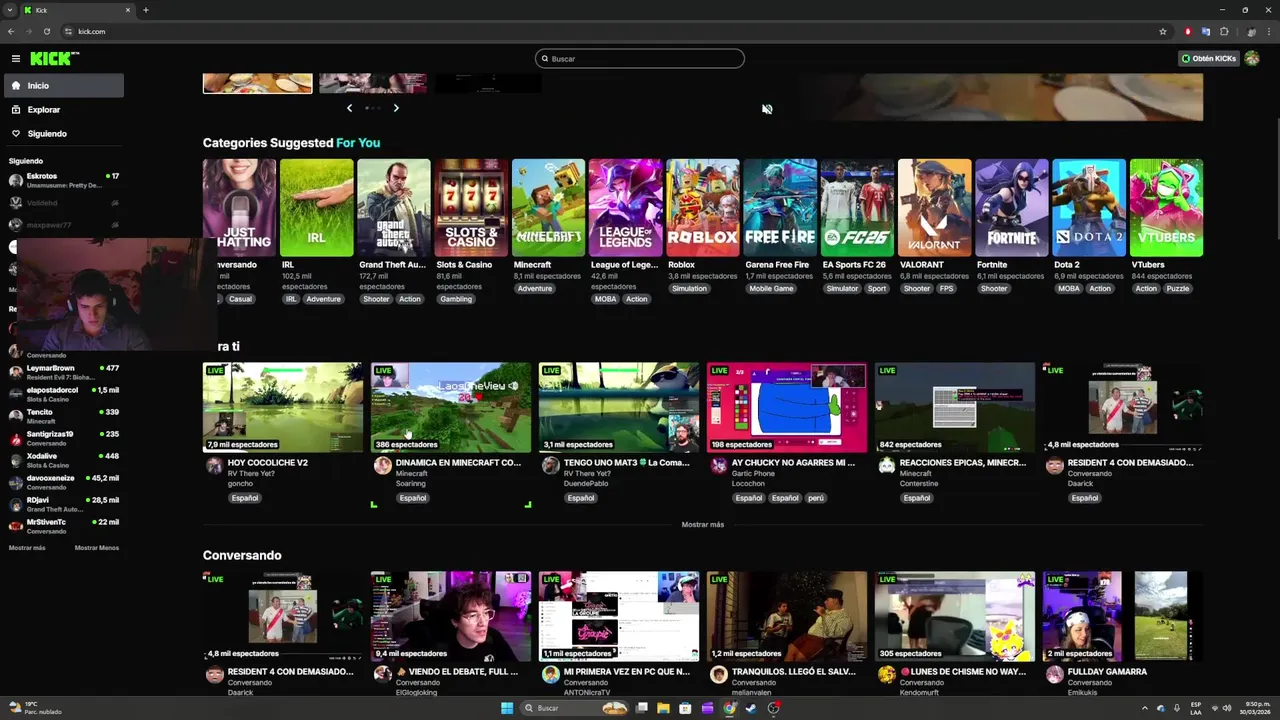
Task: Open the hamburger sidebar menu
Action: pos(16,59)
